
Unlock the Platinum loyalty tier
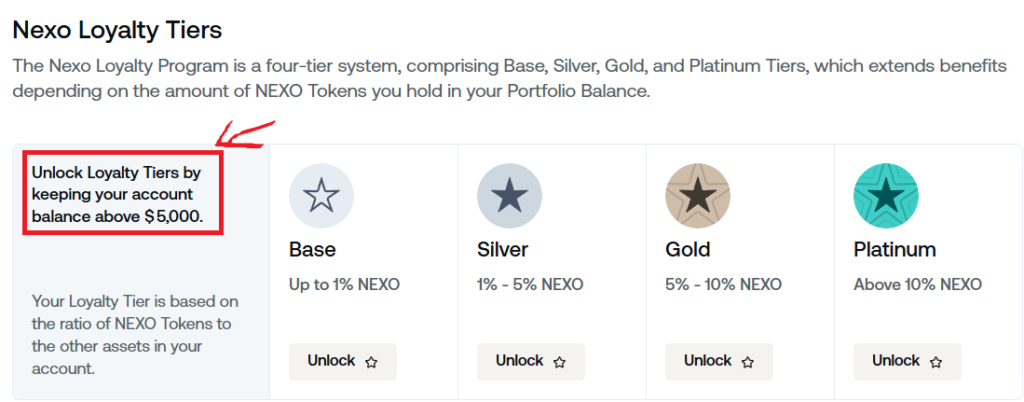[x=907, y=362]
